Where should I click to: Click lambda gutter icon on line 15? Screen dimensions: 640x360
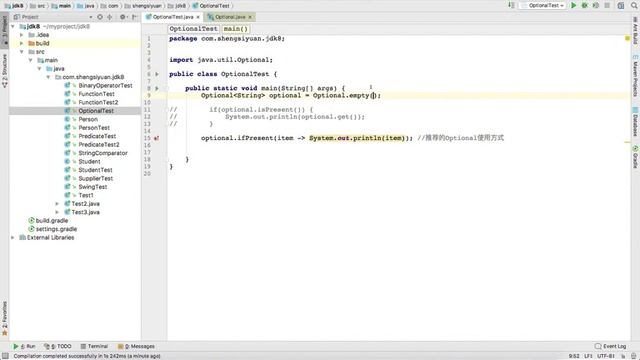coord(156,138)
